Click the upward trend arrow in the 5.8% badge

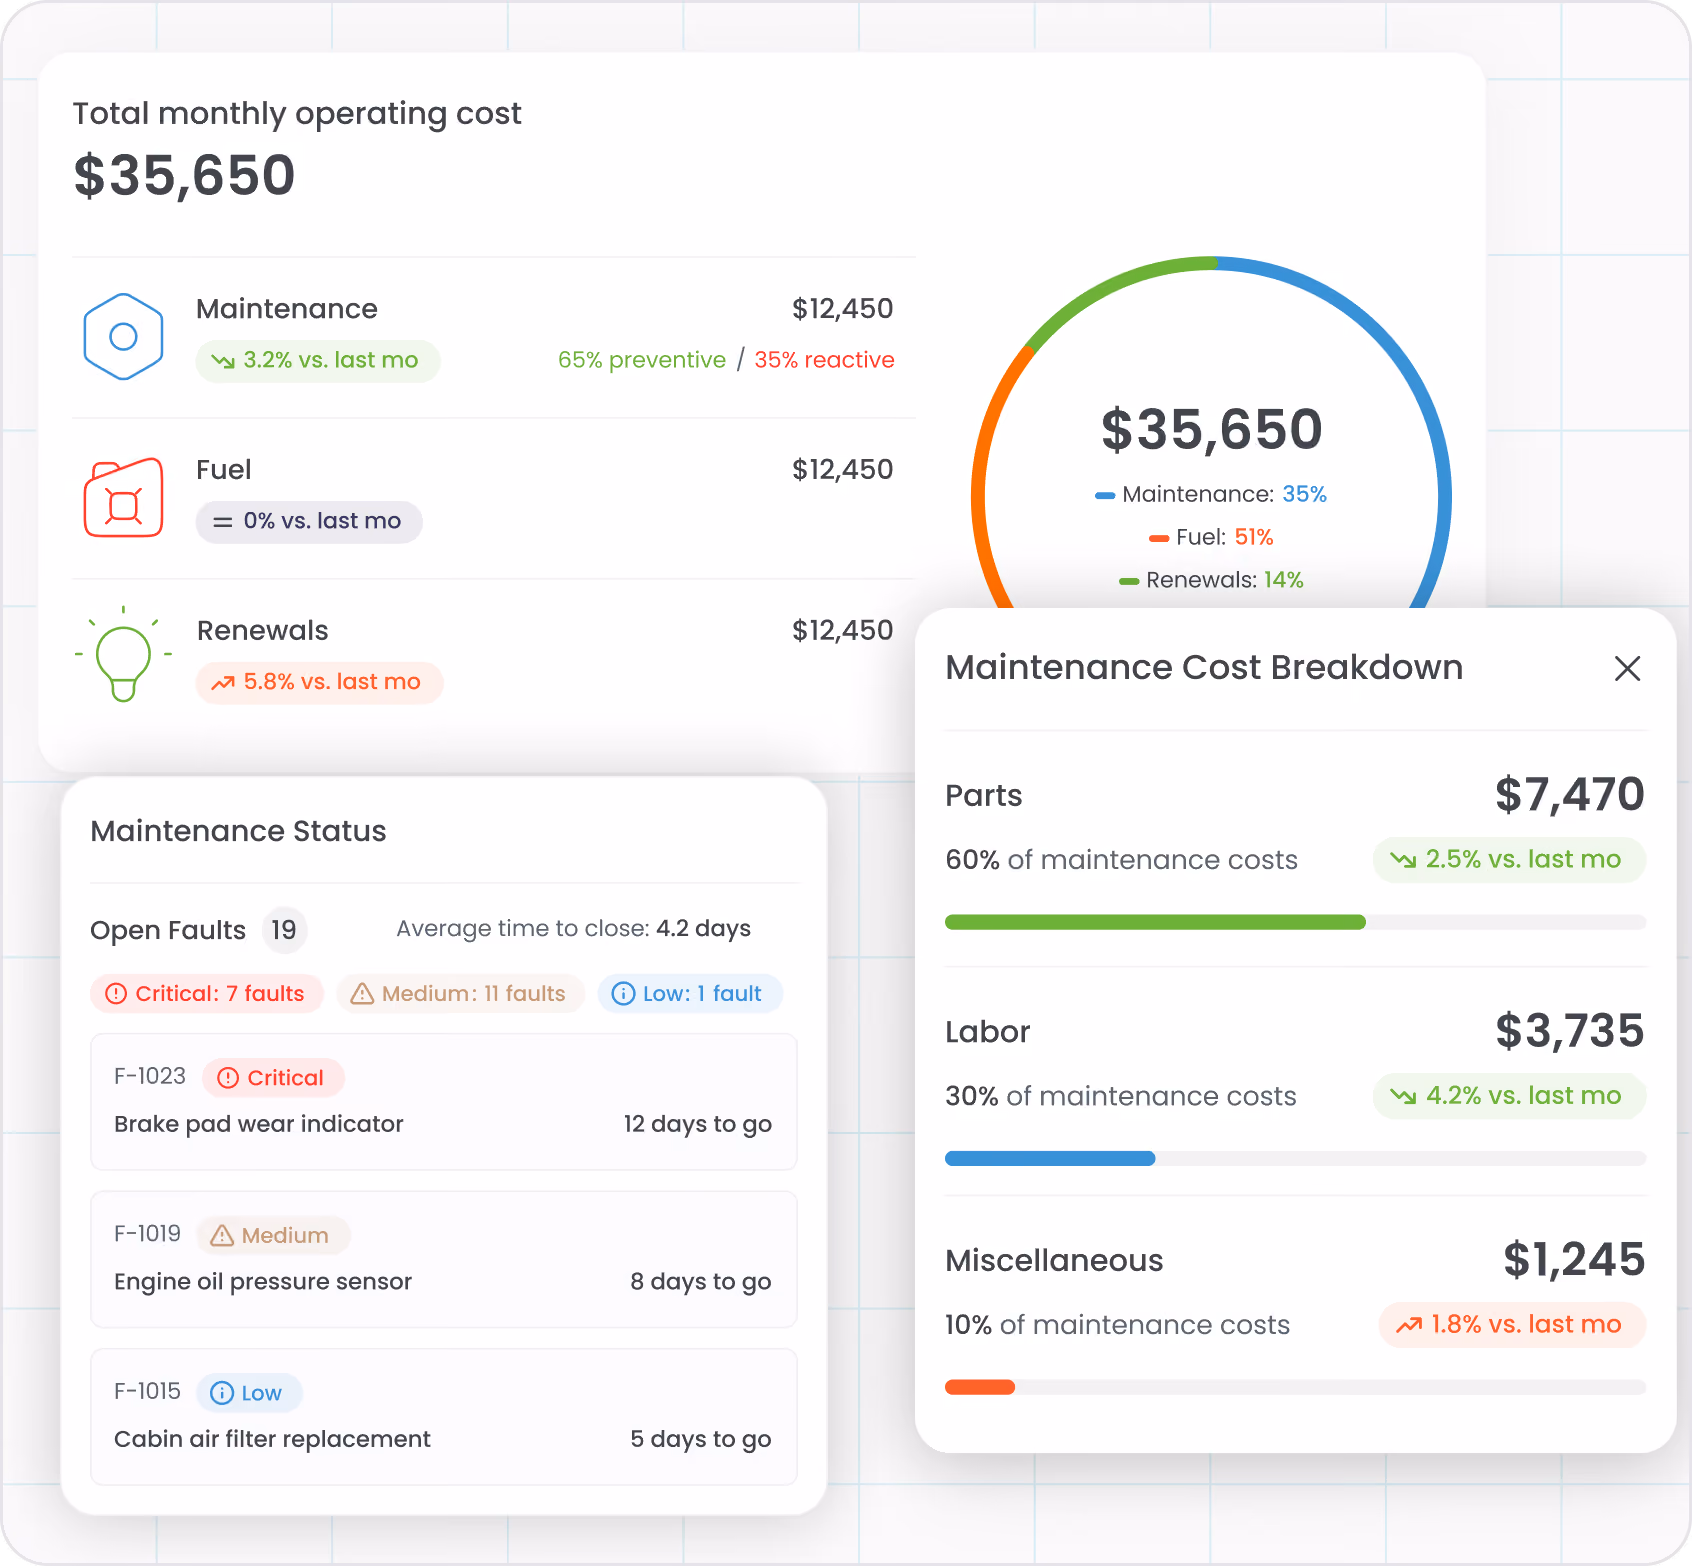222,683
